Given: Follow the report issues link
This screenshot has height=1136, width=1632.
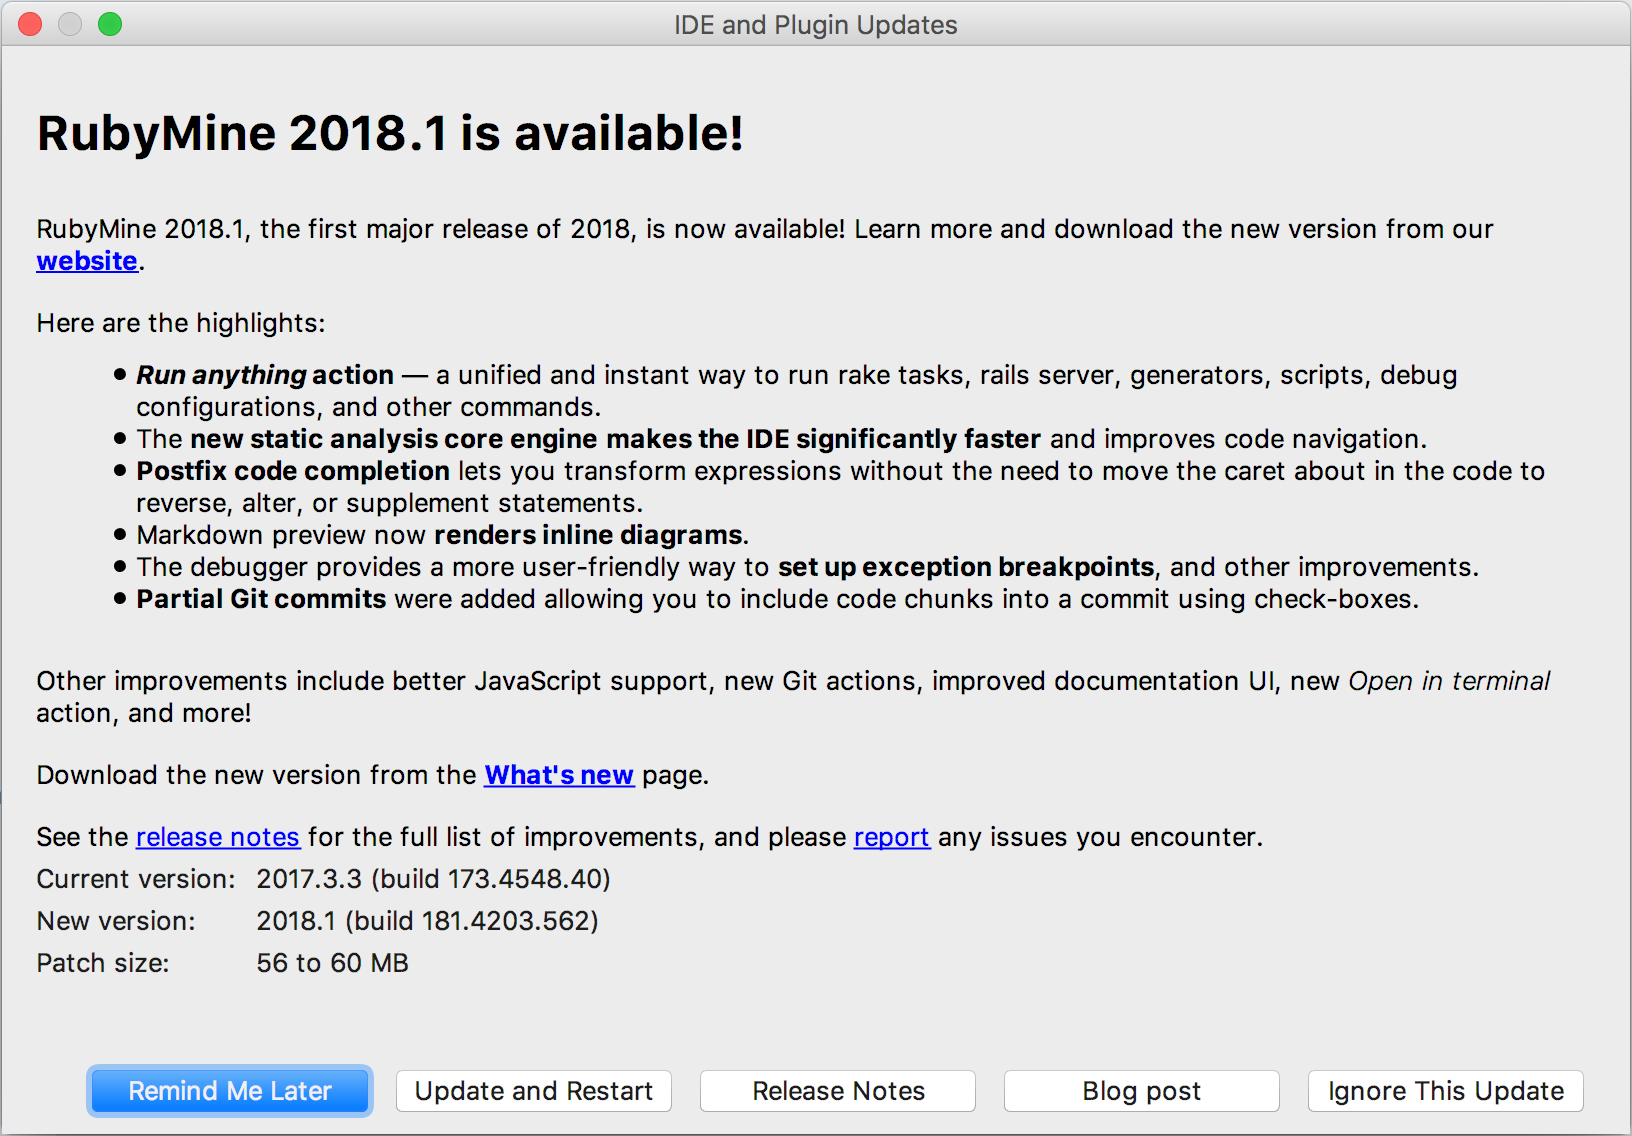Looking at the screenshot, I should point(892,837).
